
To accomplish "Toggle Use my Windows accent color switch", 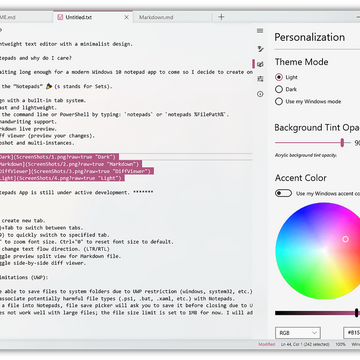I will (x=283, y=193).
